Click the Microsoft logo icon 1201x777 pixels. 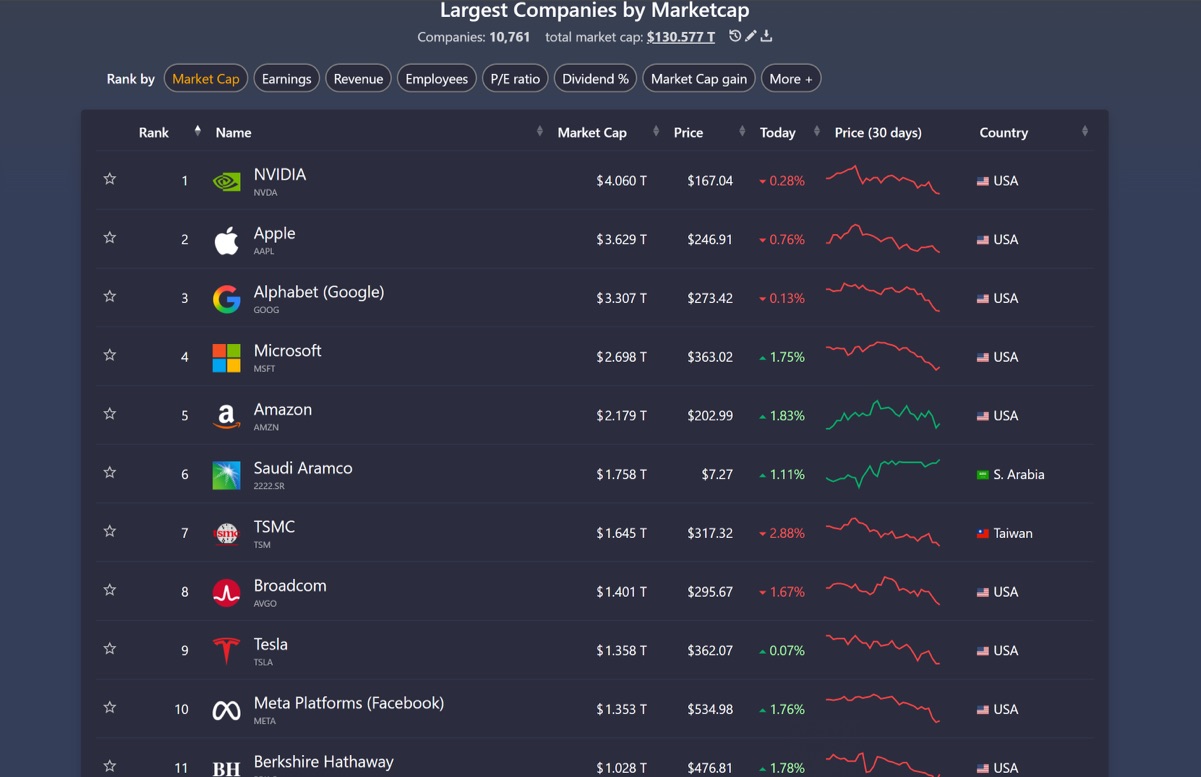[x=227, y=357]
